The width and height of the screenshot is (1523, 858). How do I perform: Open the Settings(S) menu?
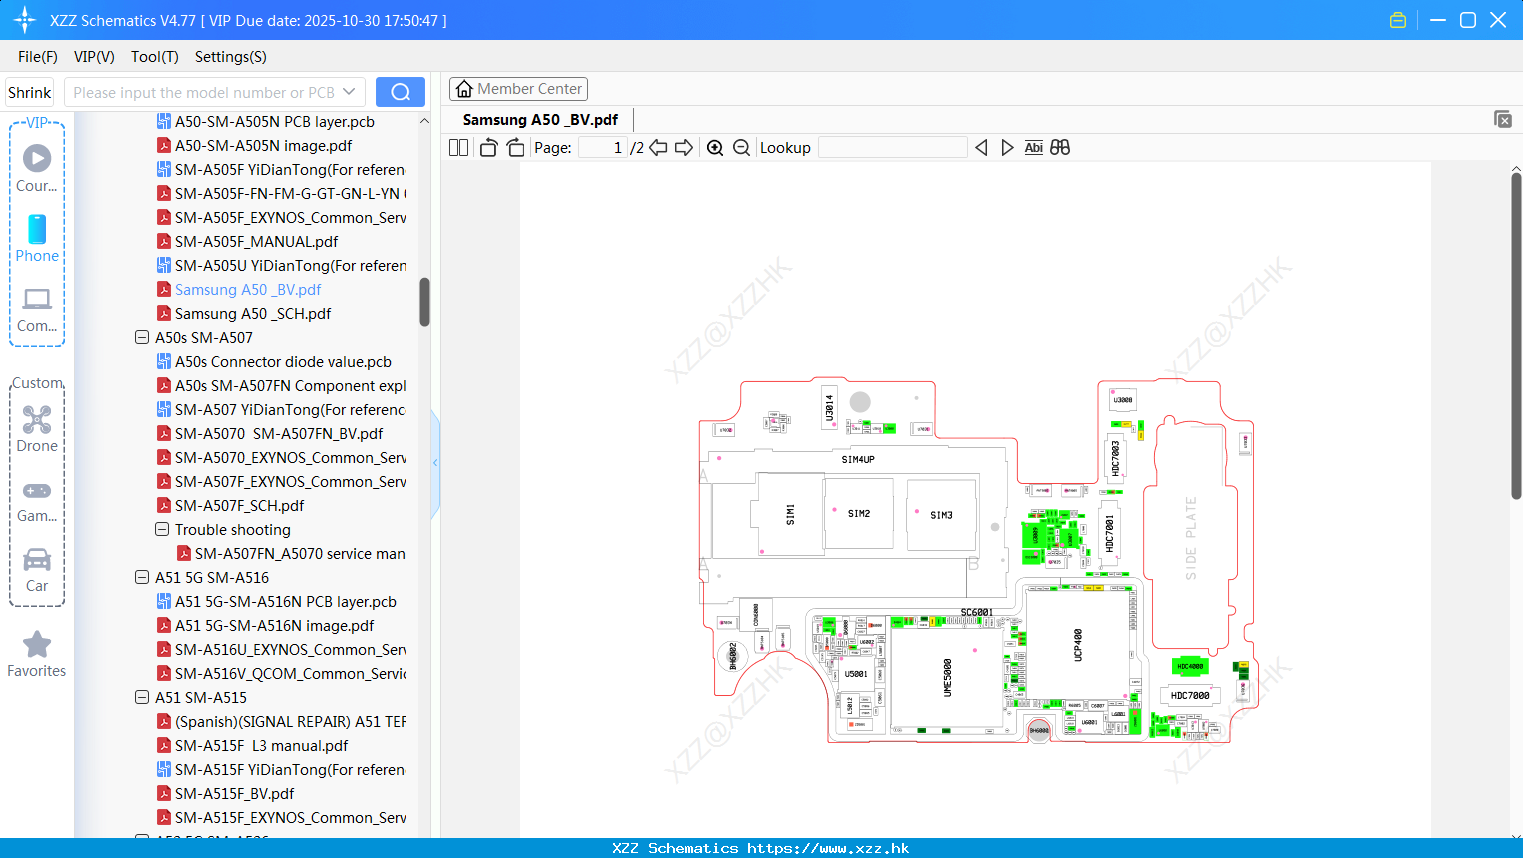pyautogui.click(x=231, y=57)
